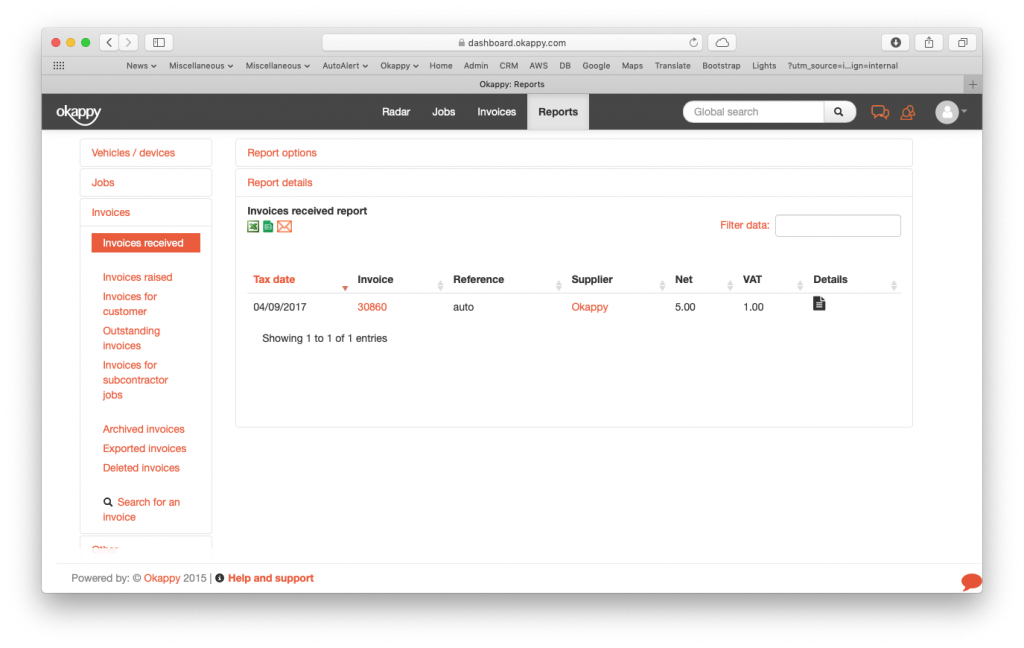Click the Global search input field
Viewport: 1024px width, 648px height.
click(753, 112)
